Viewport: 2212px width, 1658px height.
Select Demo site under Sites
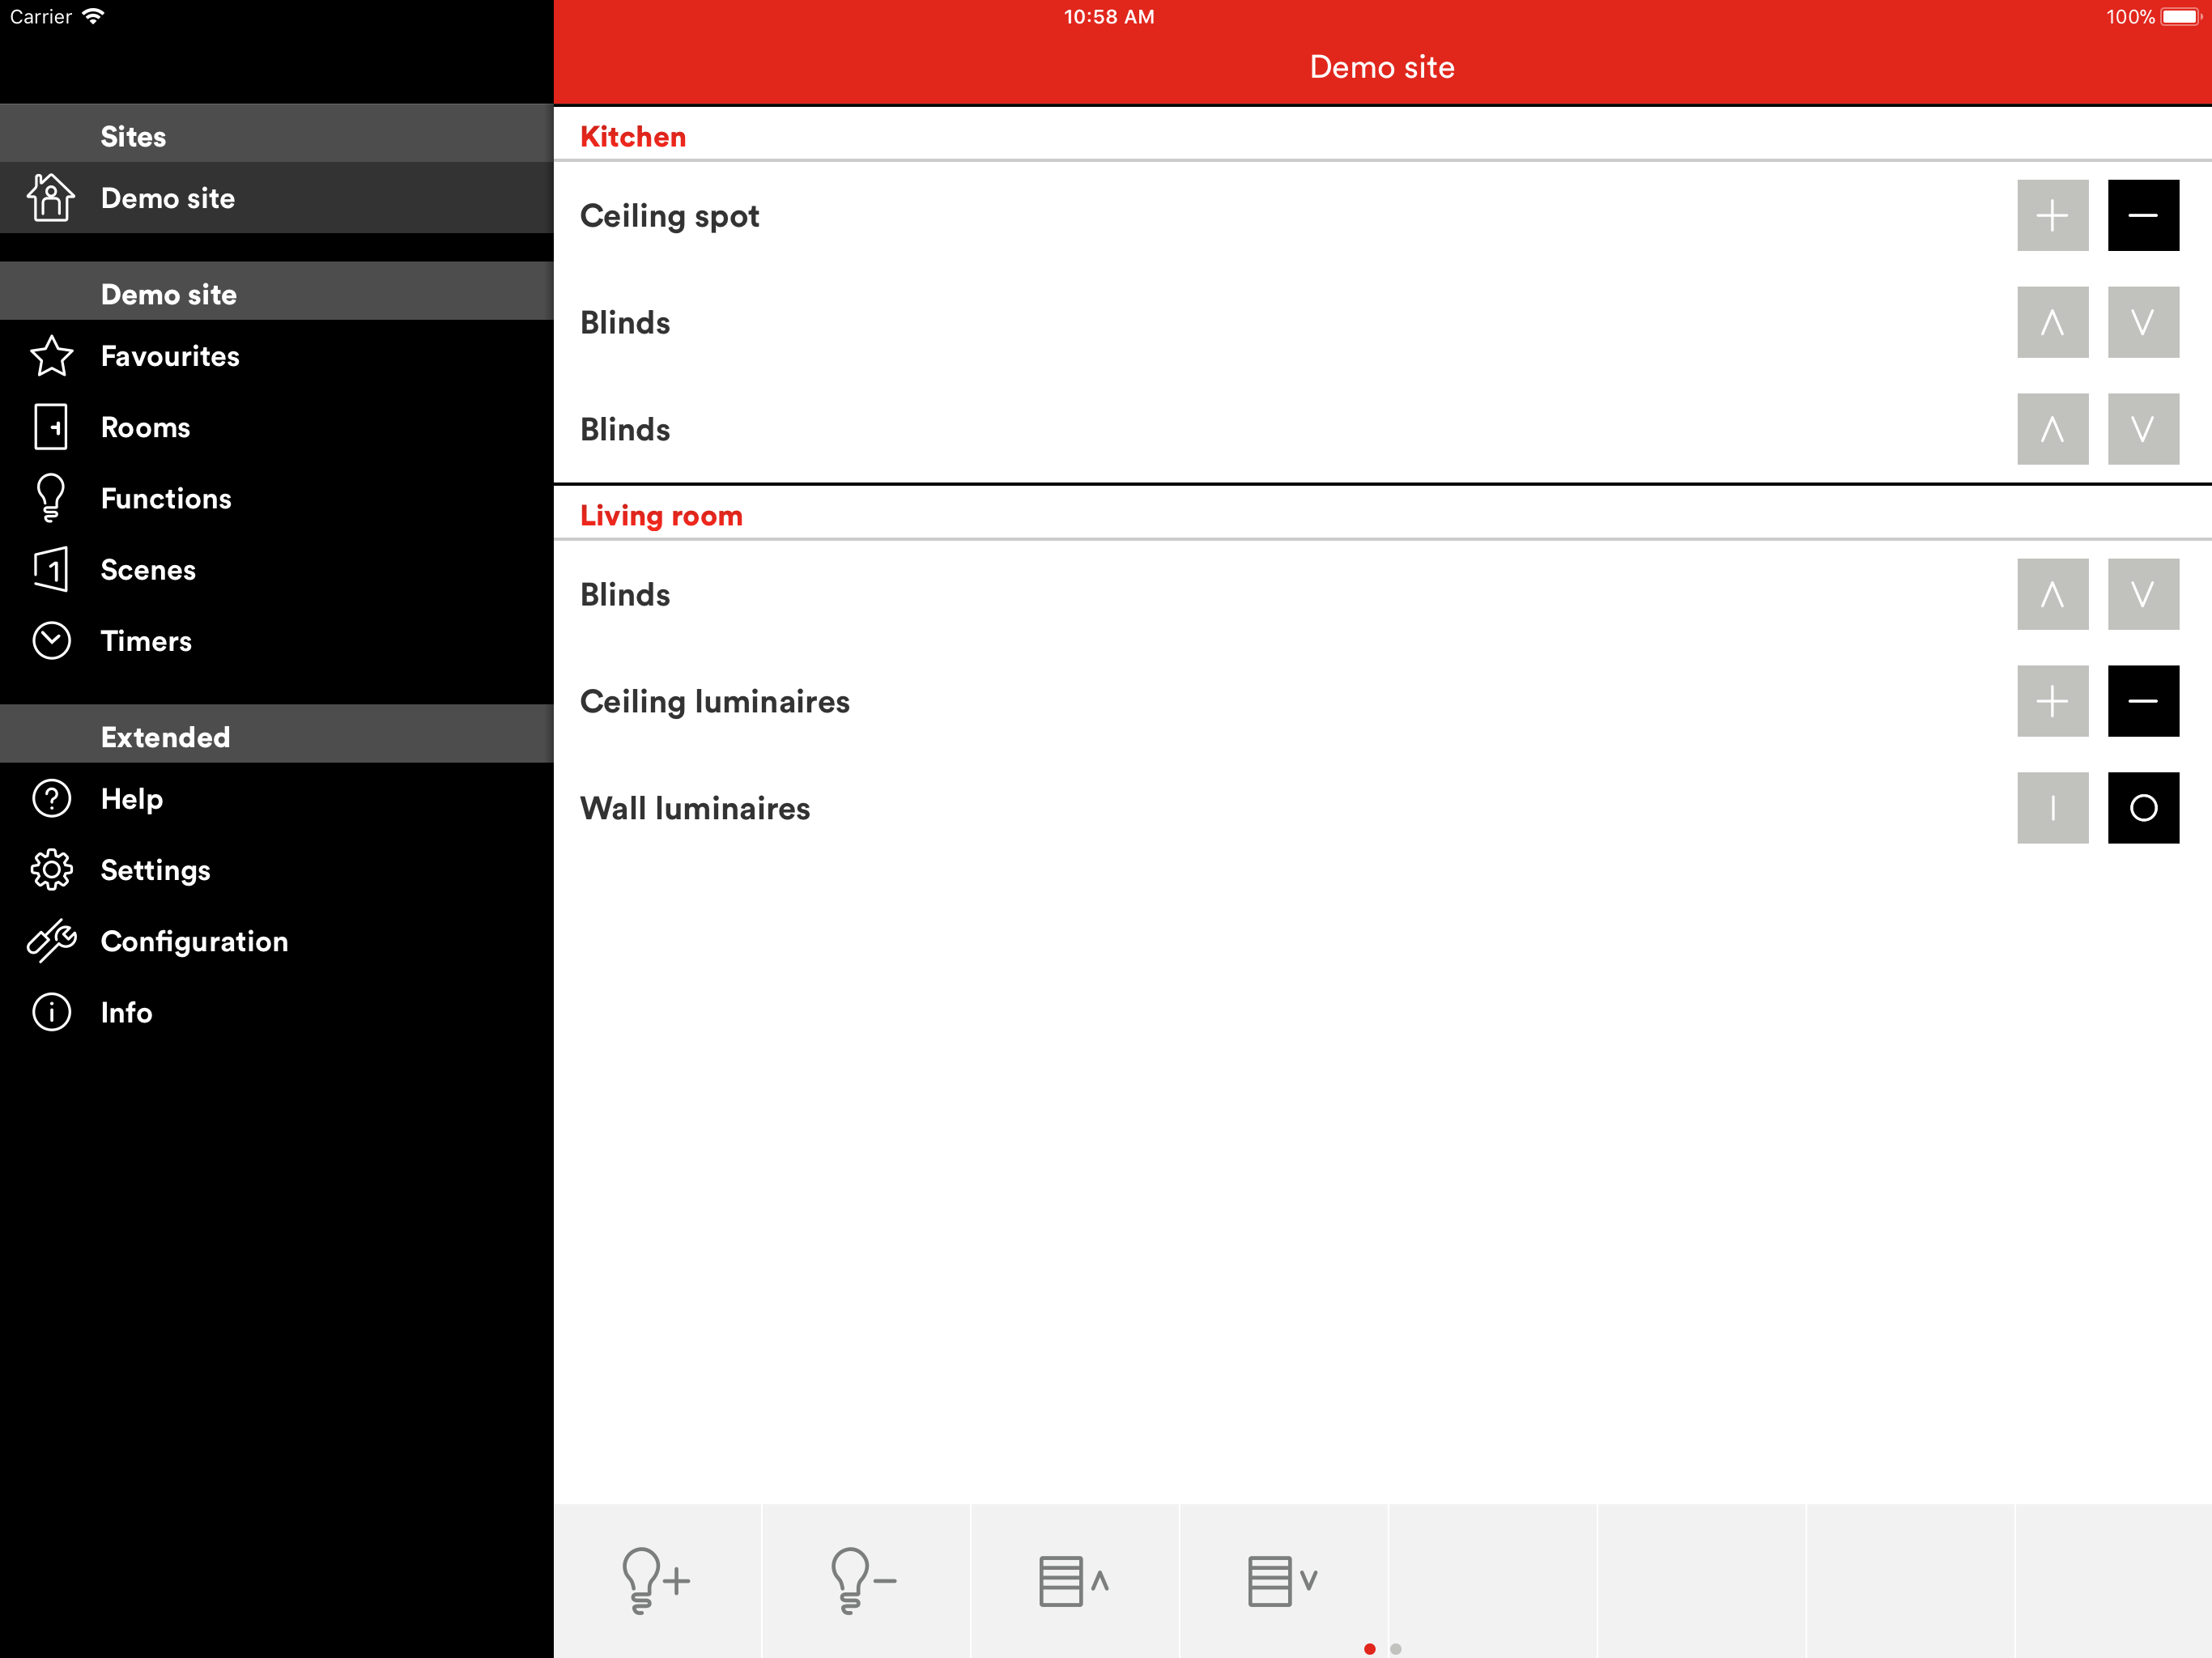(168, 198)
